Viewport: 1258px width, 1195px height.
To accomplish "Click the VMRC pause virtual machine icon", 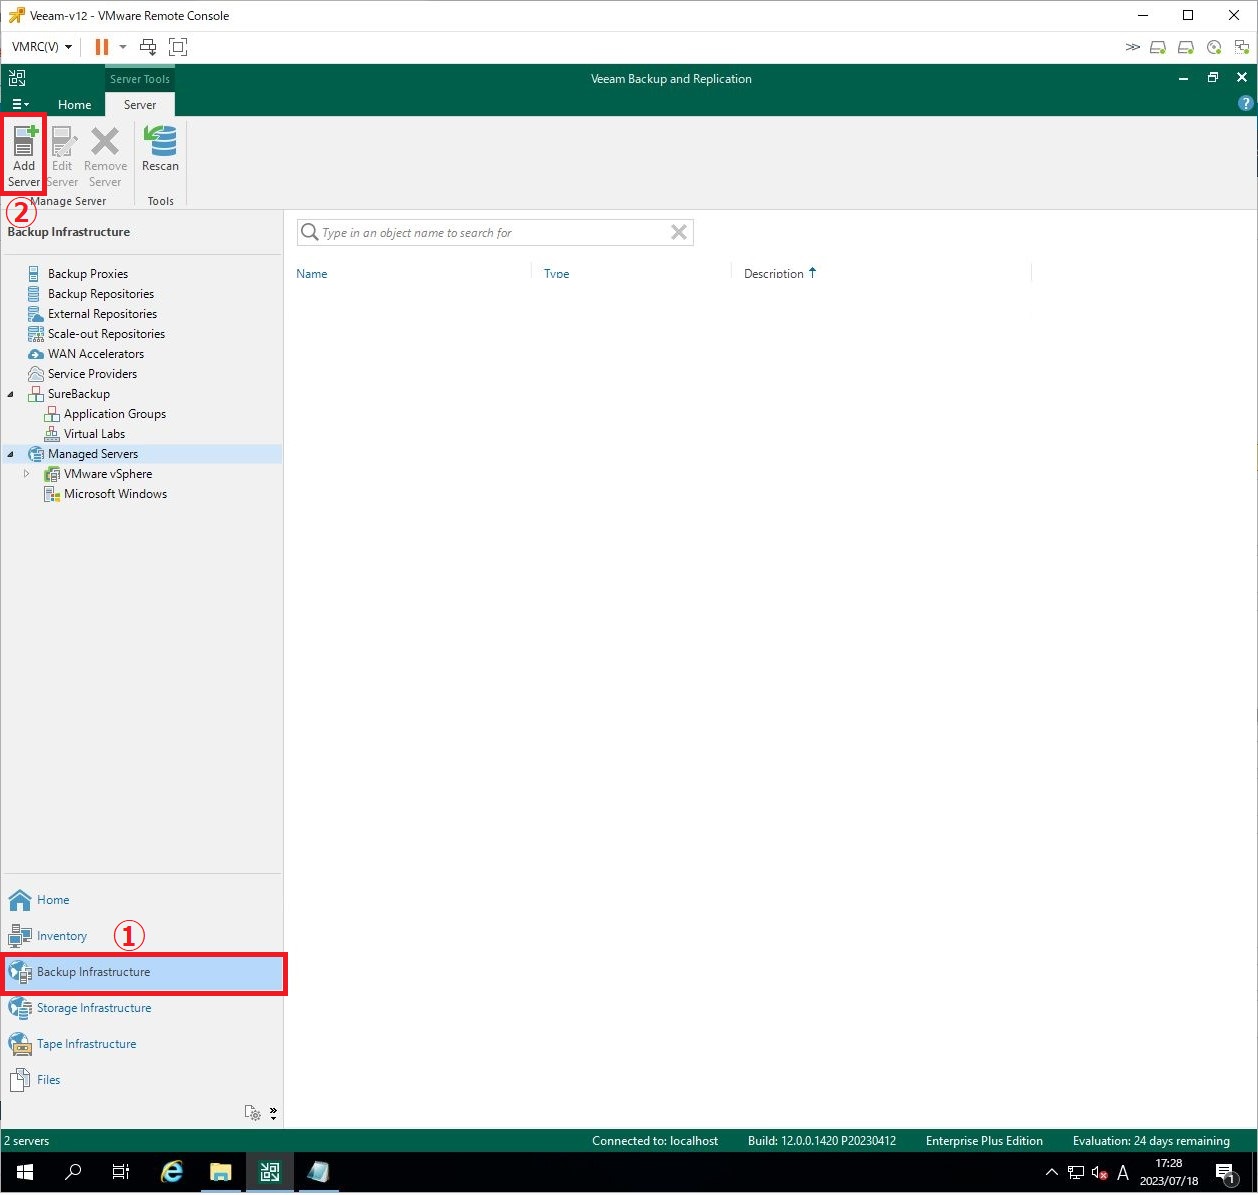I will tap(102, 47).
